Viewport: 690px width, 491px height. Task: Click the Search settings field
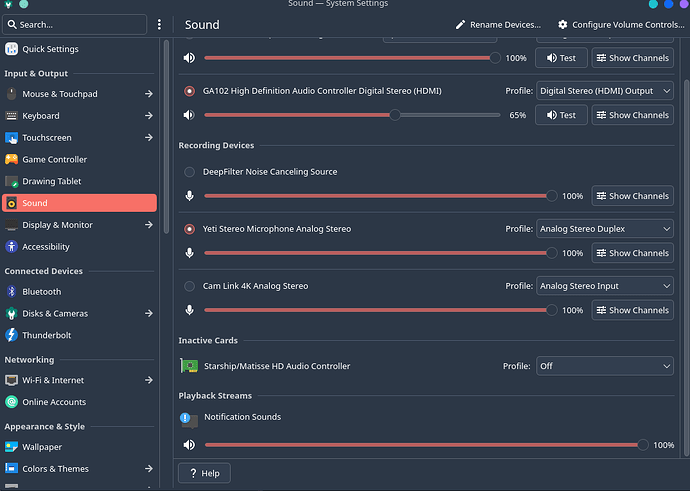74,25
